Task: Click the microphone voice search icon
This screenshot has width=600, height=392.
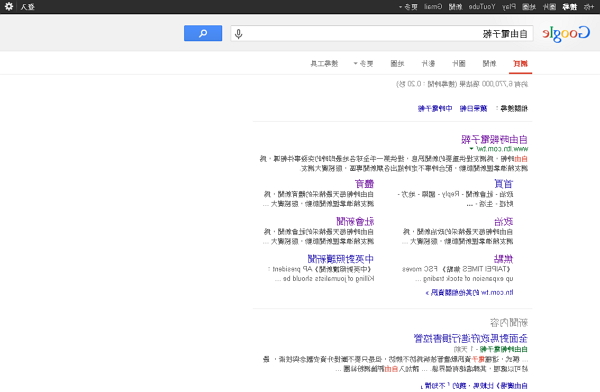Action: pos(238,34)
